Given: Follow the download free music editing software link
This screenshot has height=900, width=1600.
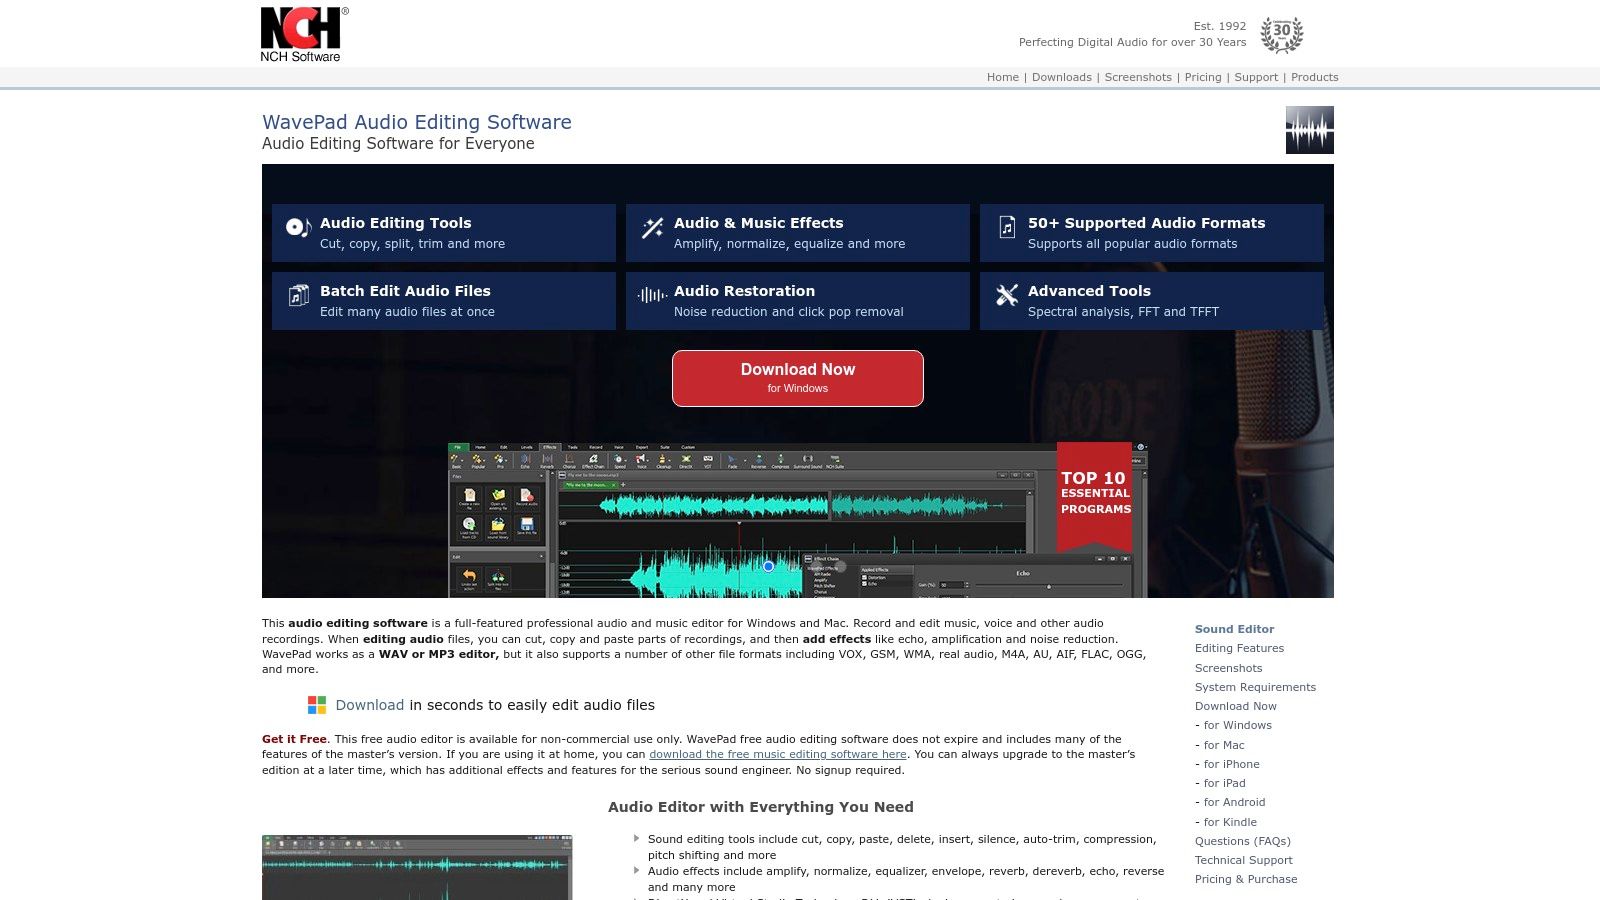Looking at the screenshot, I should 778,754.
